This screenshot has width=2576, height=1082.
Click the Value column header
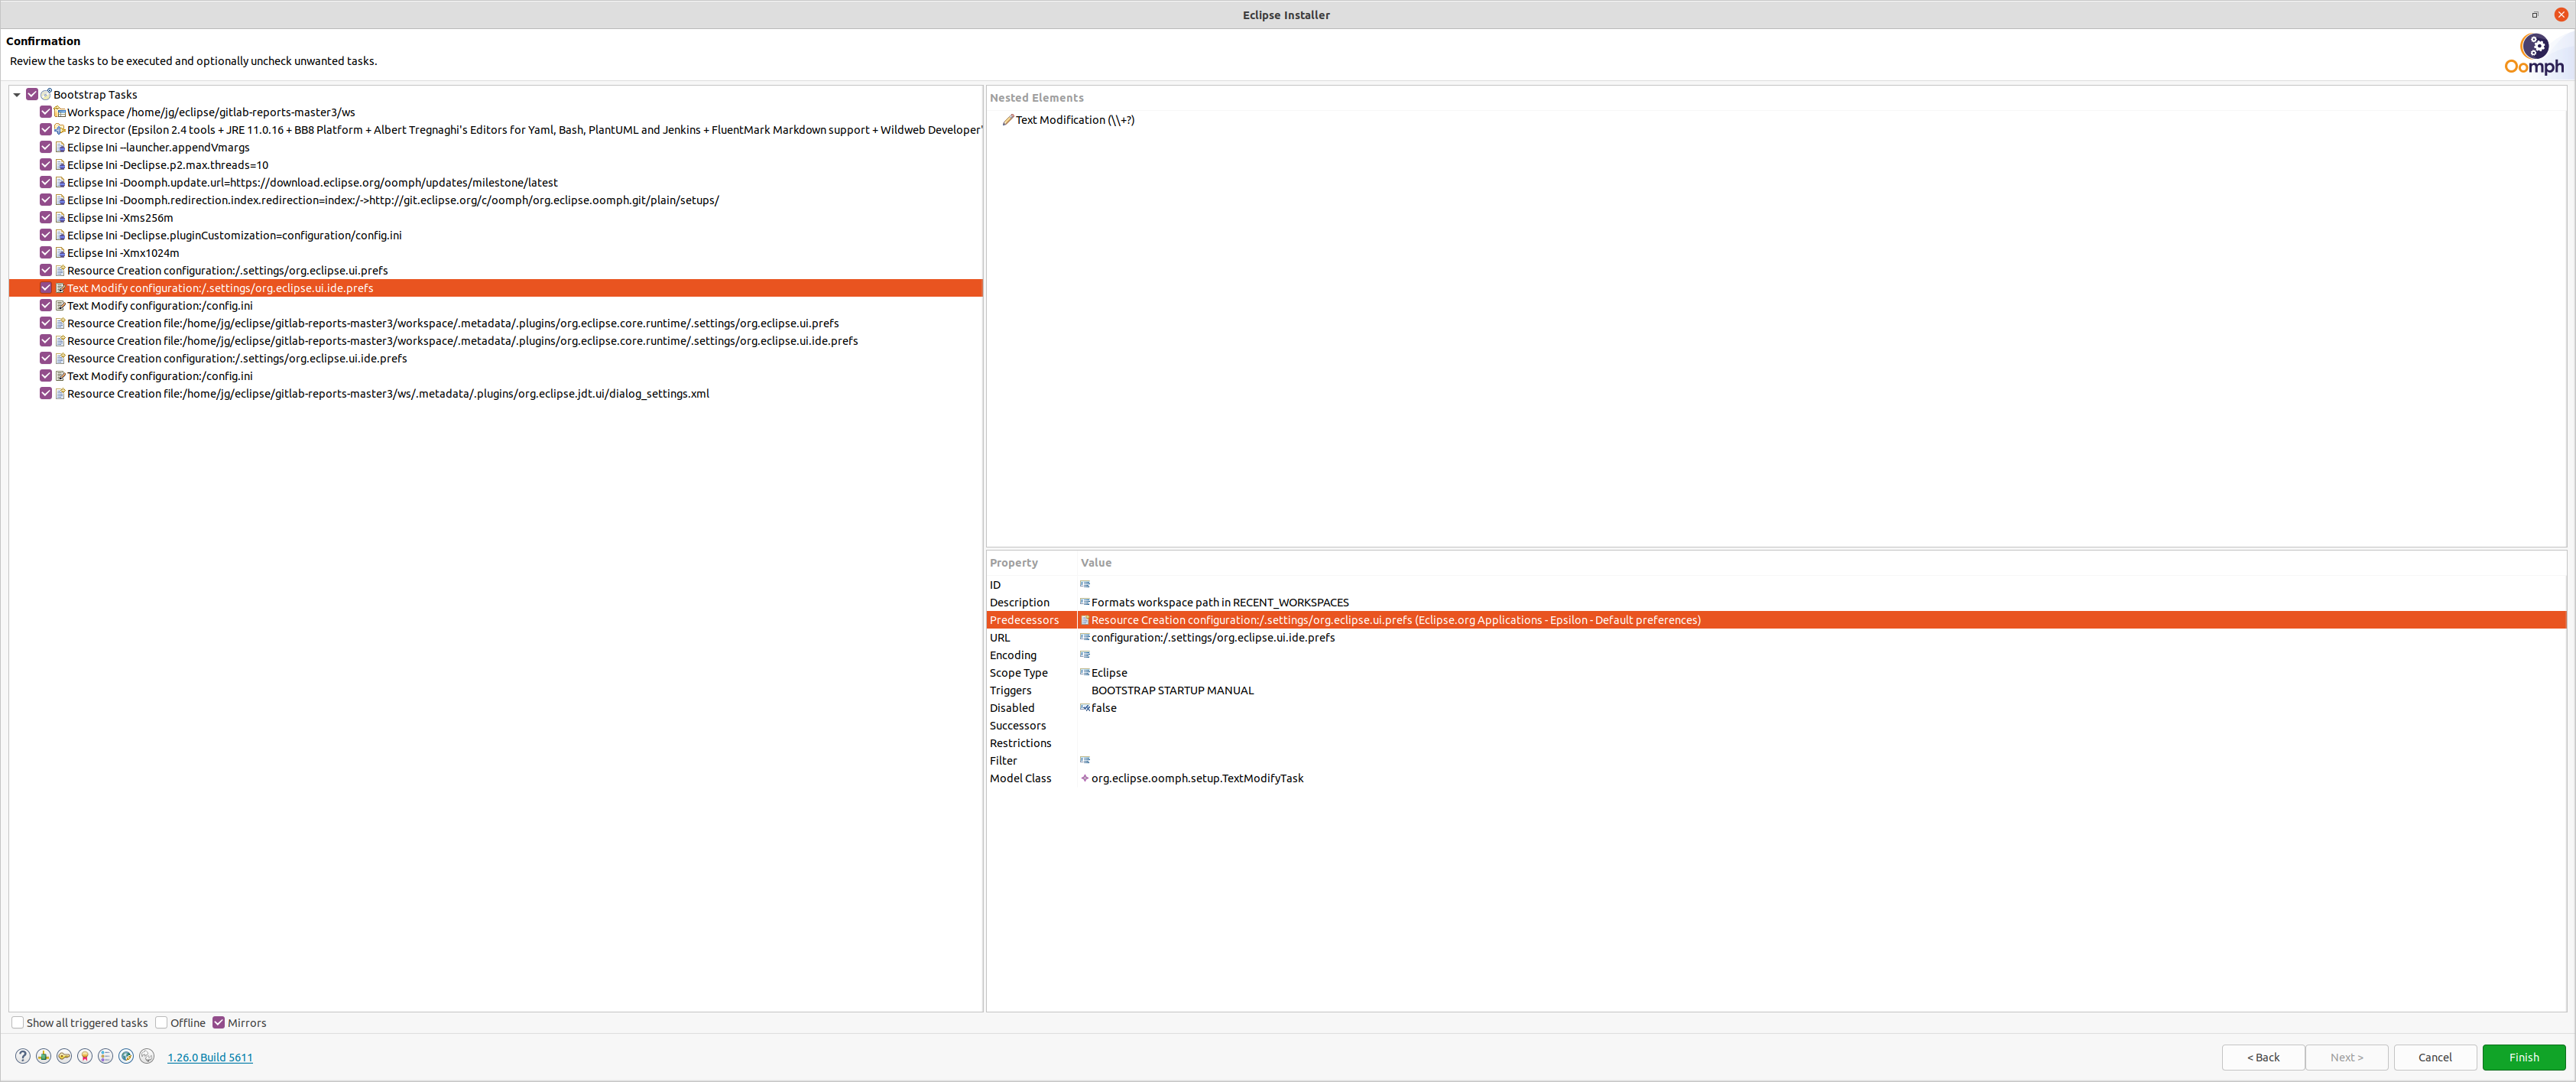tap(1095, 562)
